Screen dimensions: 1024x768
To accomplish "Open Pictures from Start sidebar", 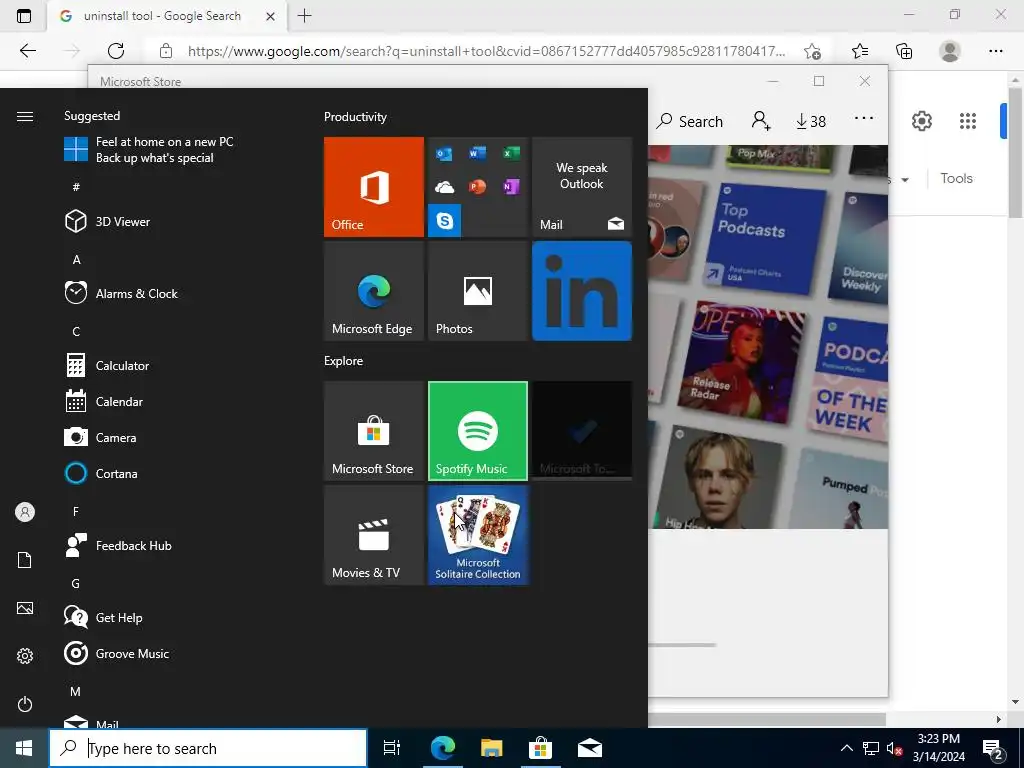I will coord(25,609).
